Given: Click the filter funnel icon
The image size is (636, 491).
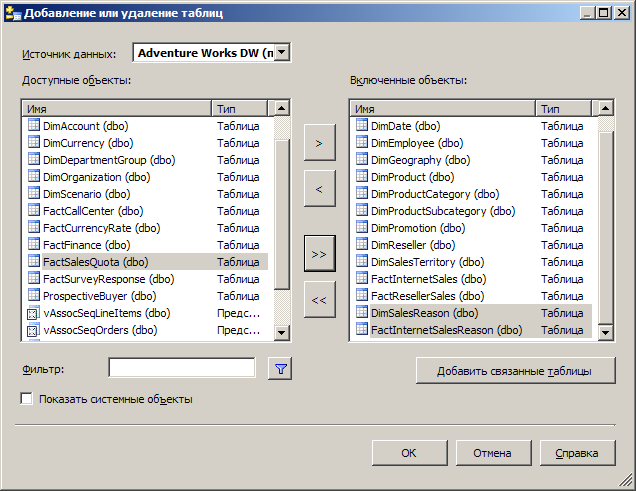Looking at the screenshot, I should tap(280, 369).
